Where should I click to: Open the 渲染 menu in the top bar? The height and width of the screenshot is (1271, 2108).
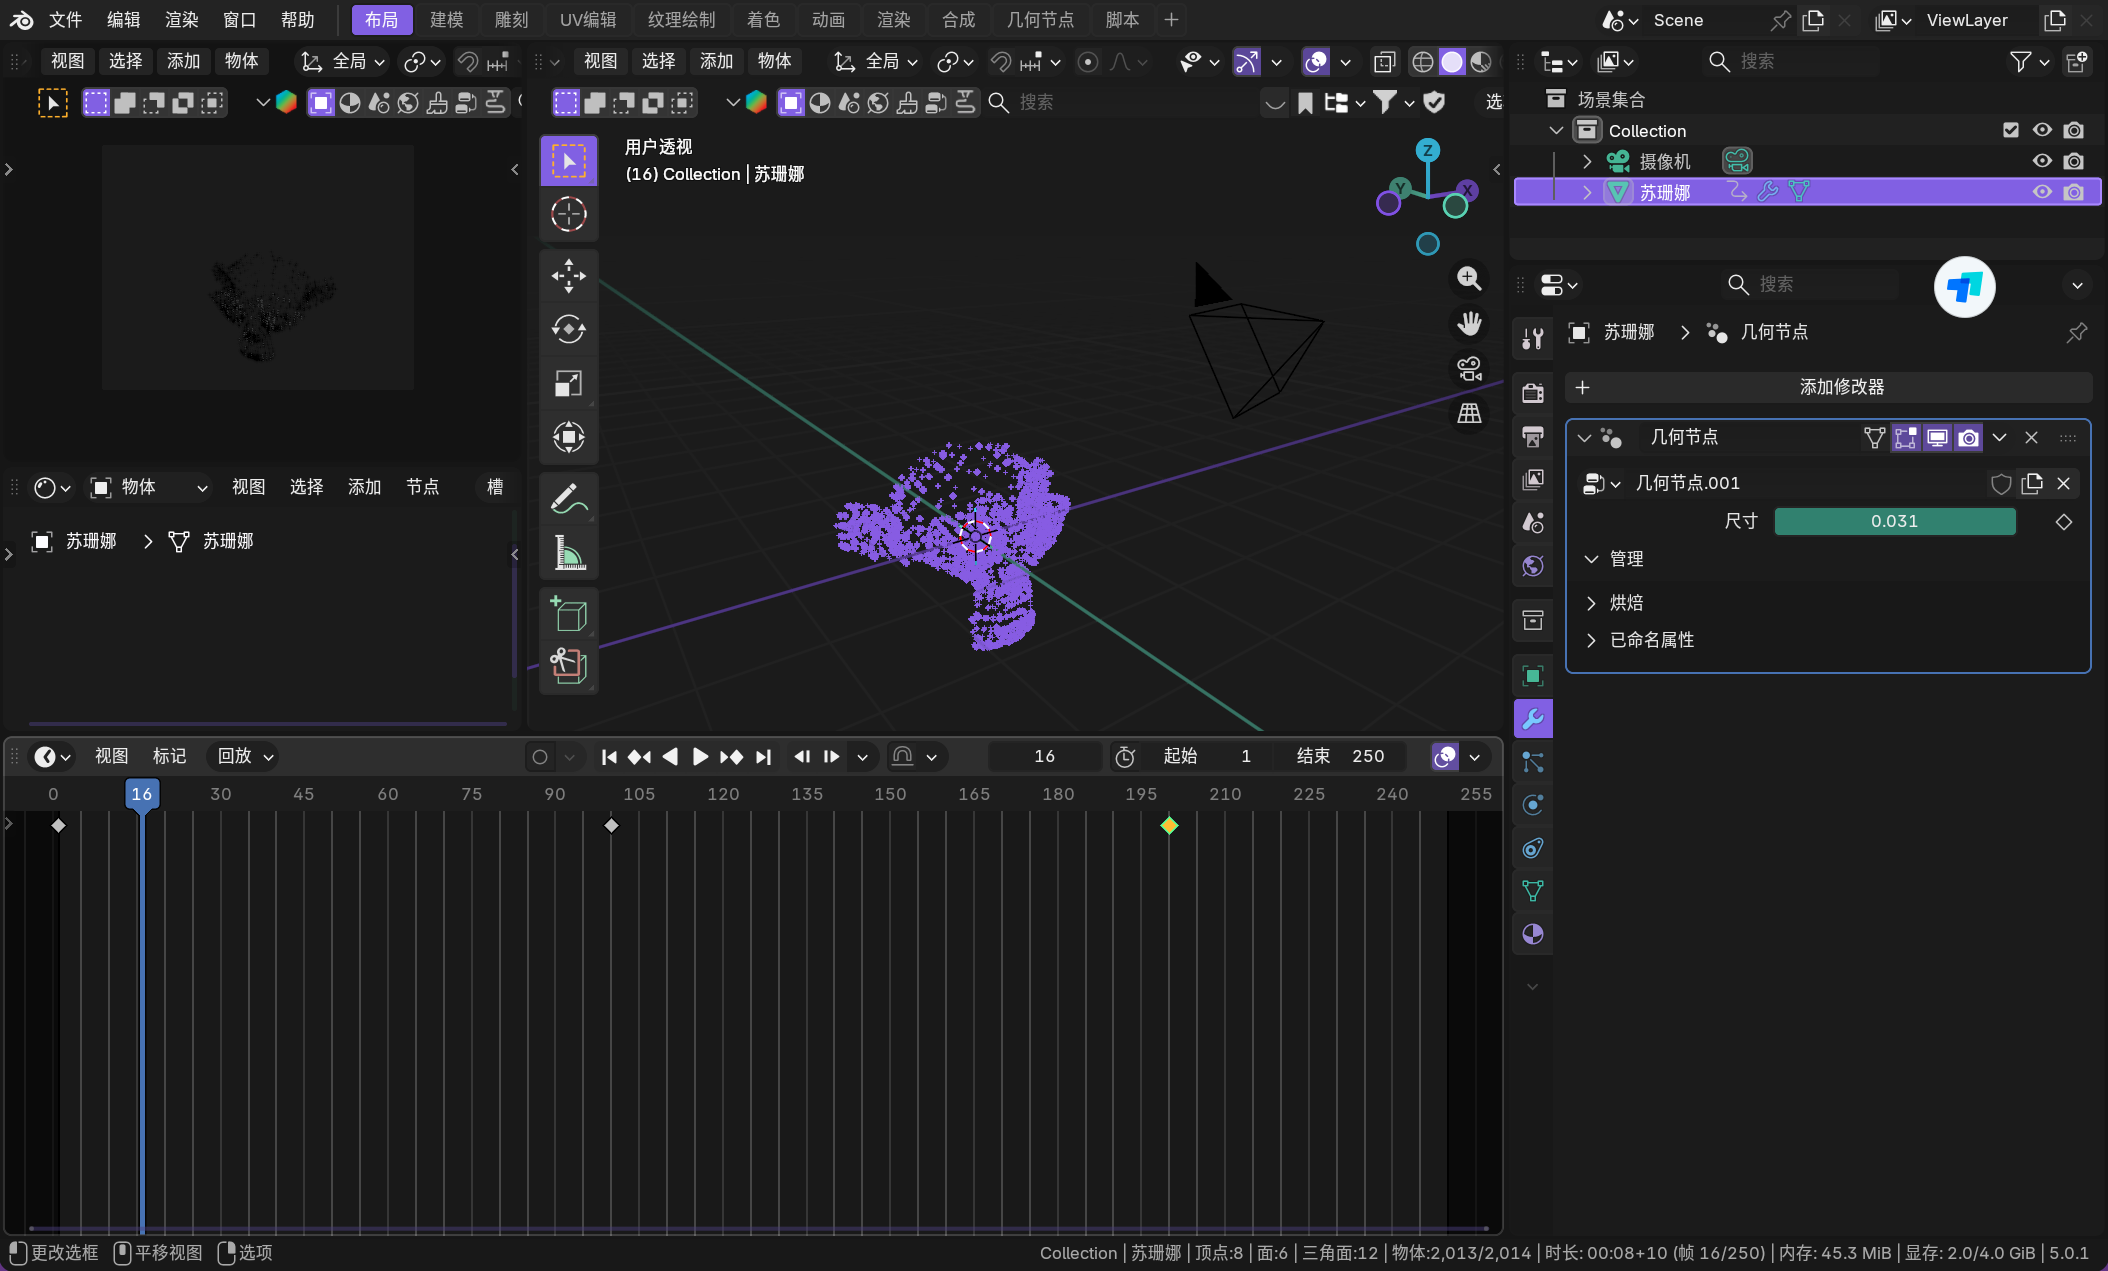pyautogui.click(x=181, y=20)
